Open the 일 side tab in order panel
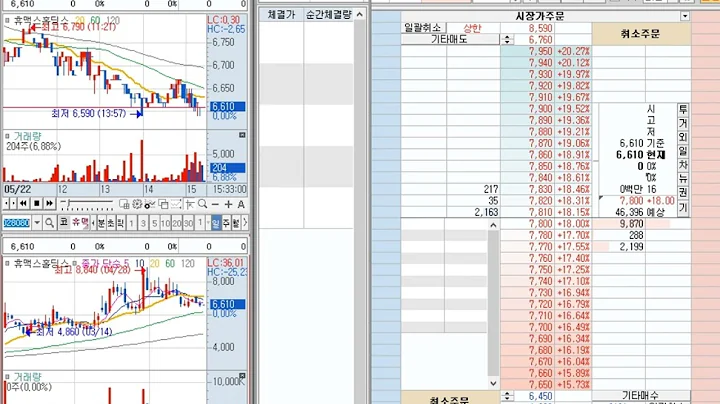Viewport: 720px width, 404px height. click(683, 151)
